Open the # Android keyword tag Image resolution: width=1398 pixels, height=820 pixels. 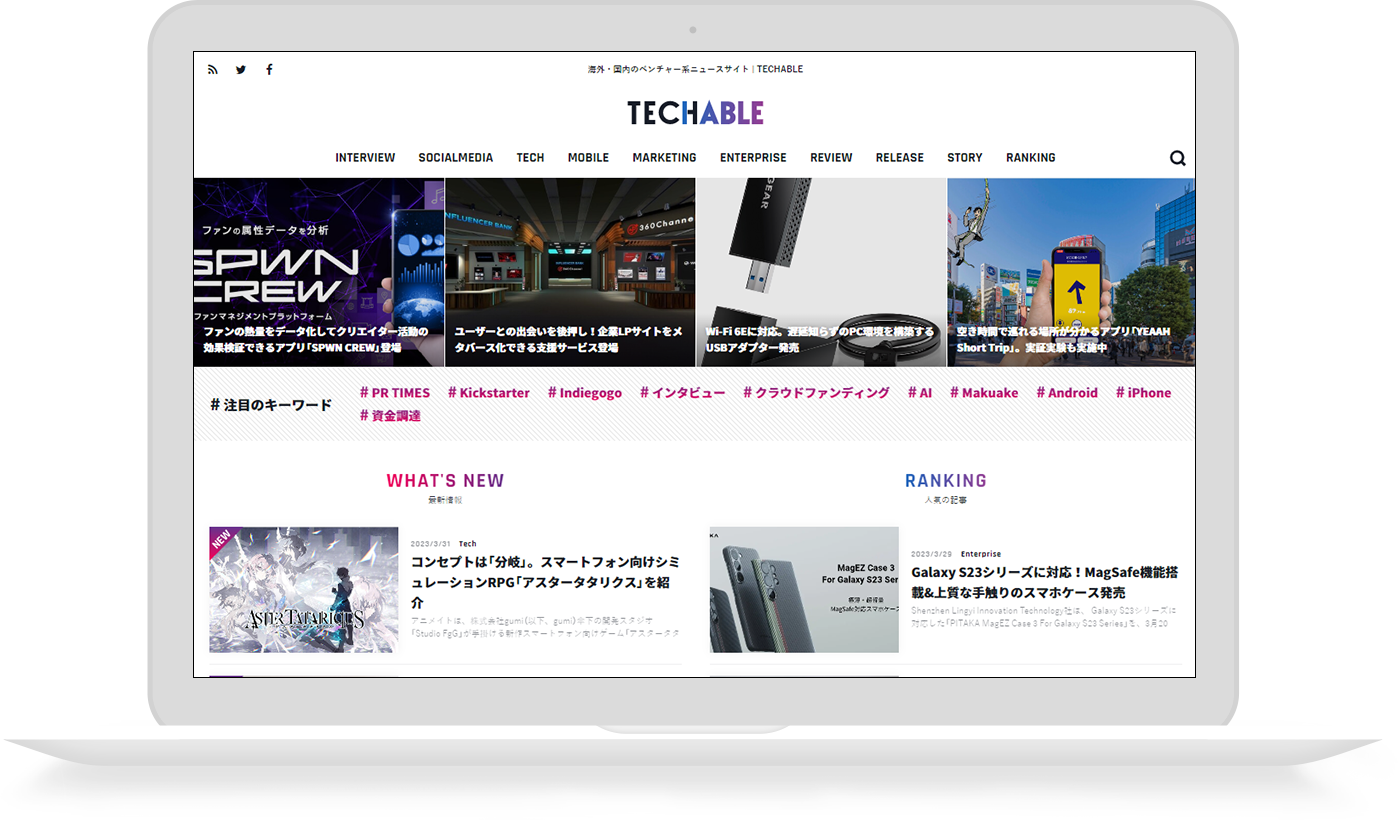(x=1067, y=393)
